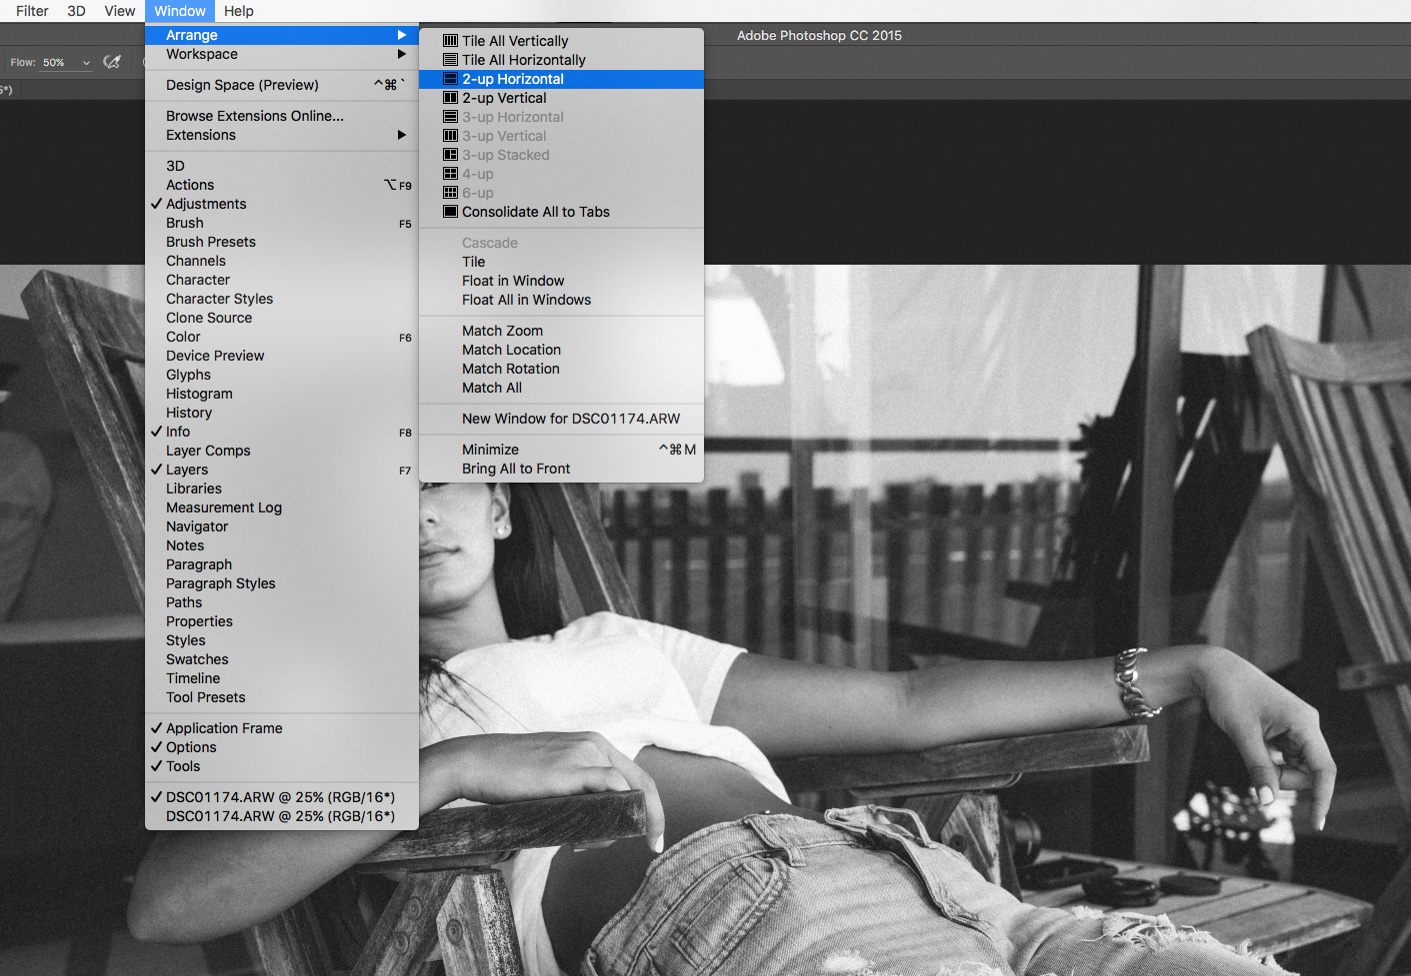Click the Tile All Horizontally layout icon

450,60
